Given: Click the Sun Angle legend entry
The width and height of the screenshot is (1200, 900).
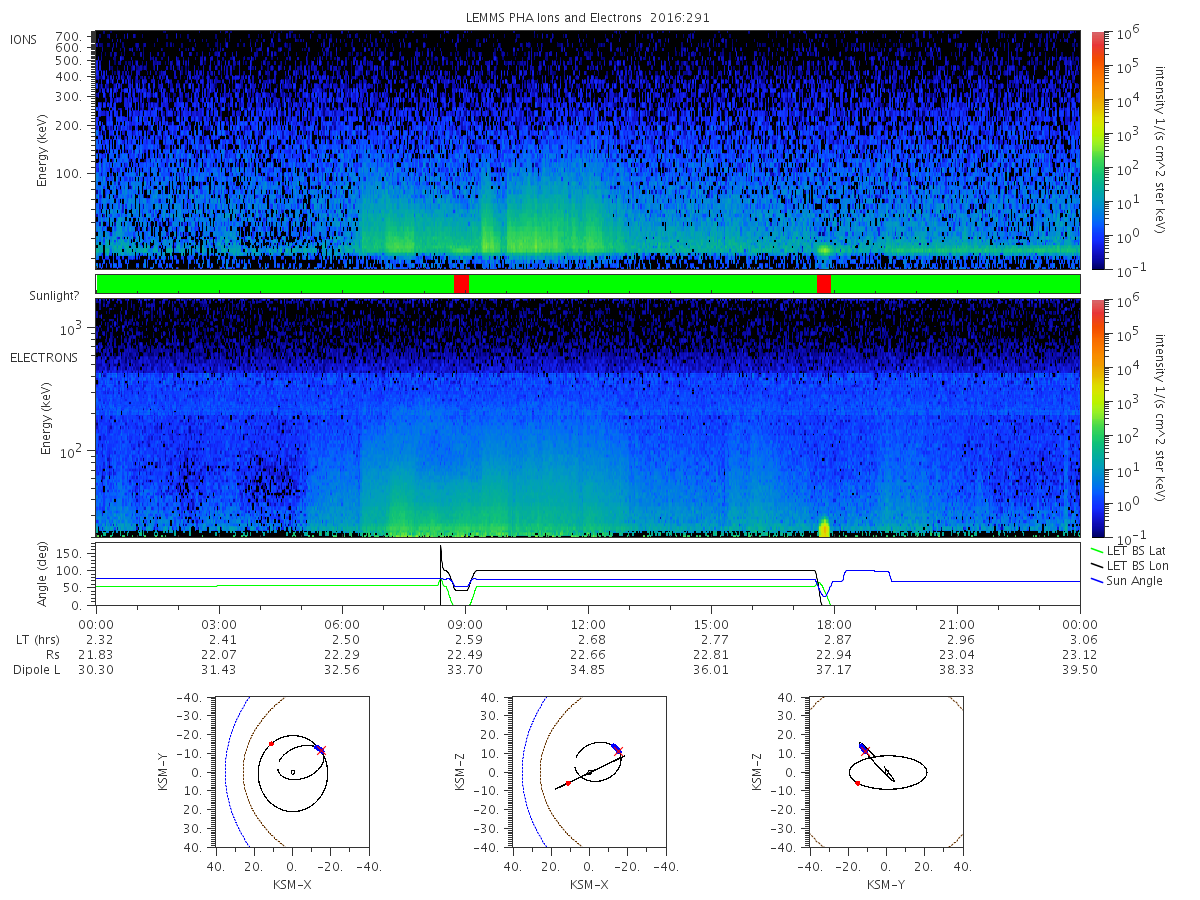Looking at the screenshot, I should pos(1126,581).
